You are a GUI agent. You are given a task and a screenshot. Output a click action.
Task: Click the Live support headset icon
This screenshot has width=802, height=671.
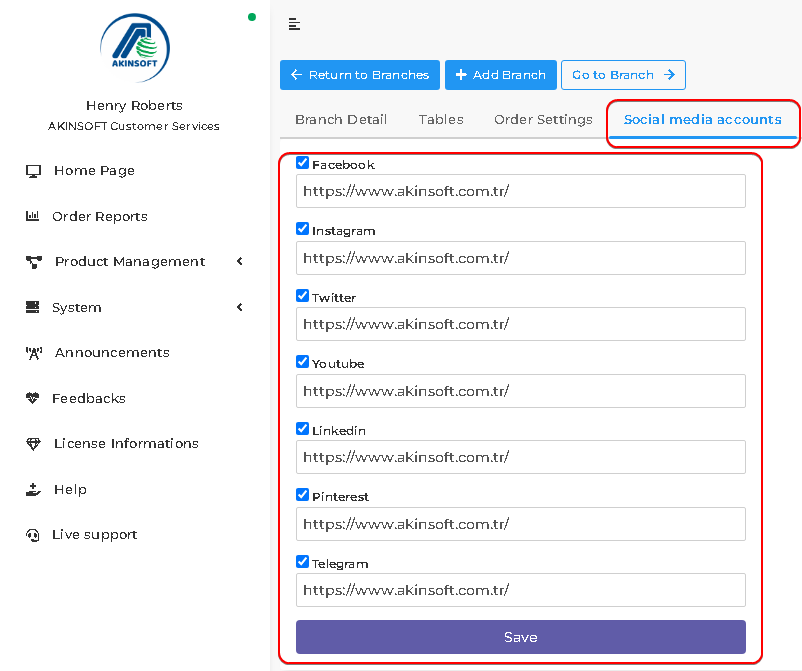[x=32, y=535]
